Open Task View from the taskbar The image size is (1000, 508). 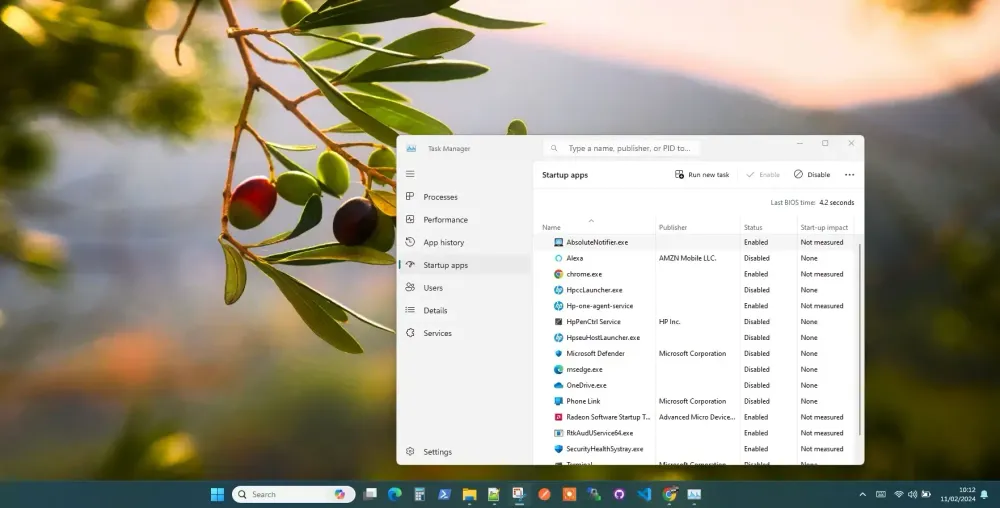point(370,495)
